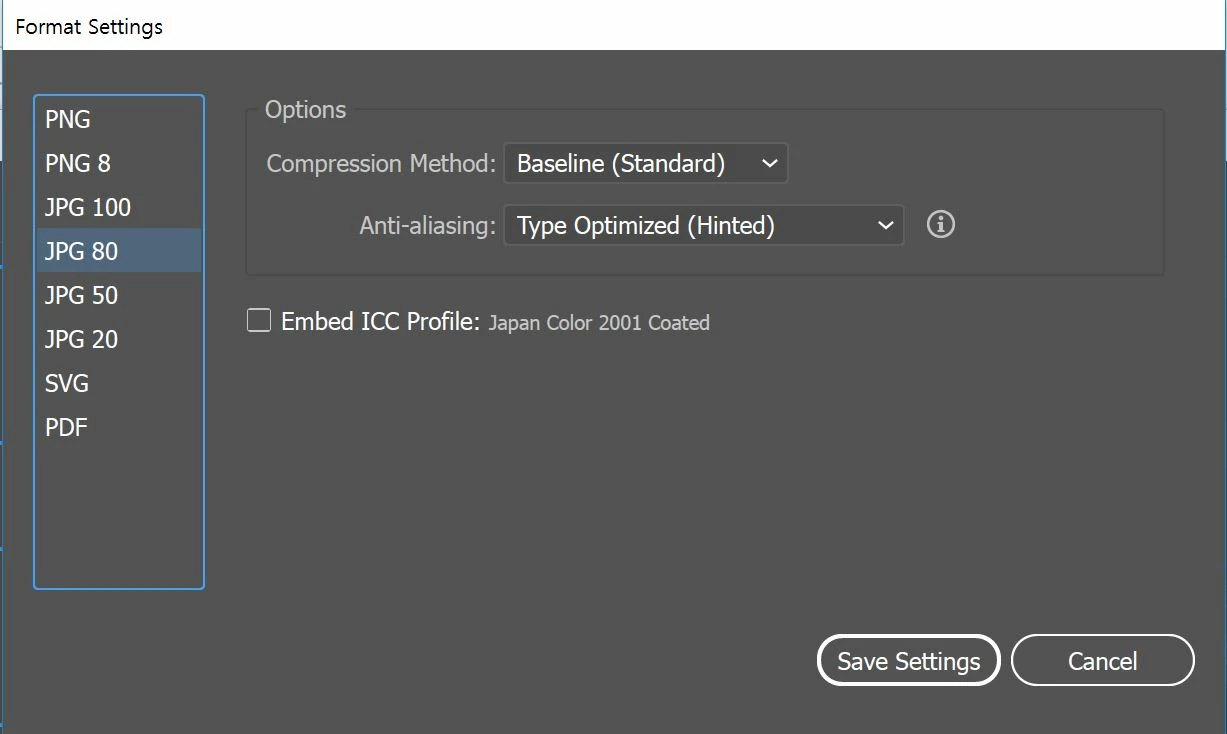This screenshot has width=1227, height=734.
Task: Select PNG 8 format
Action: [119, 163]
